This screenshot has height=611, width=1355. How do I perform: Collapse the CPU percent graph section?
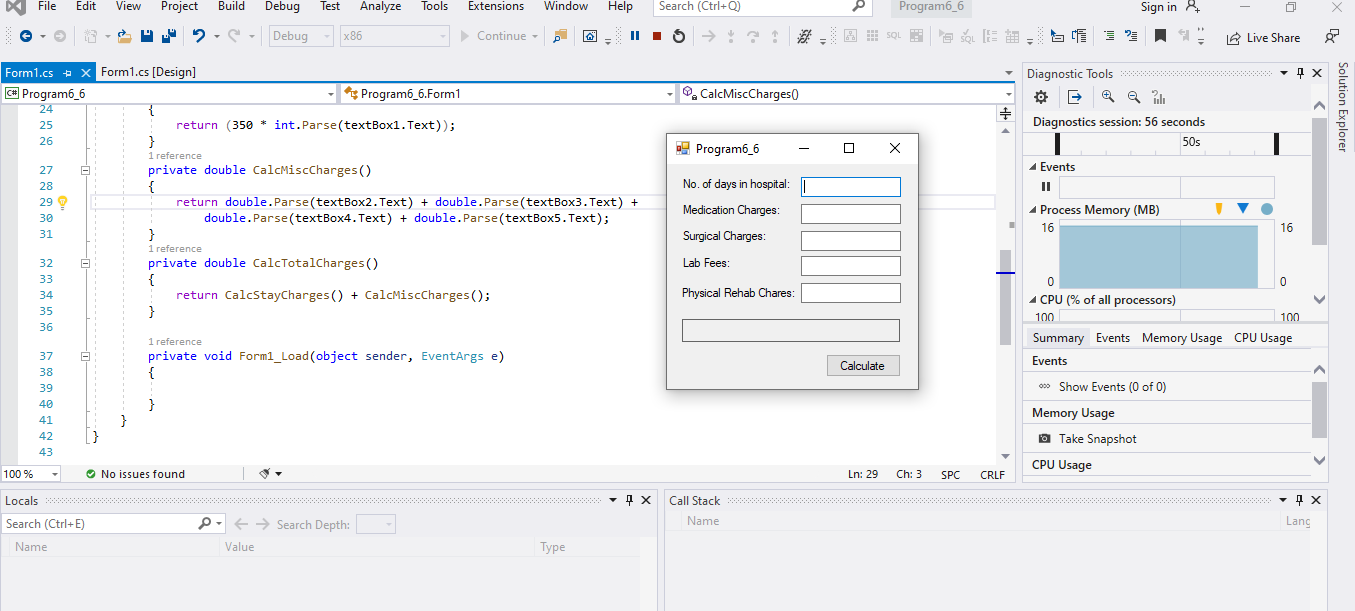1033,300
